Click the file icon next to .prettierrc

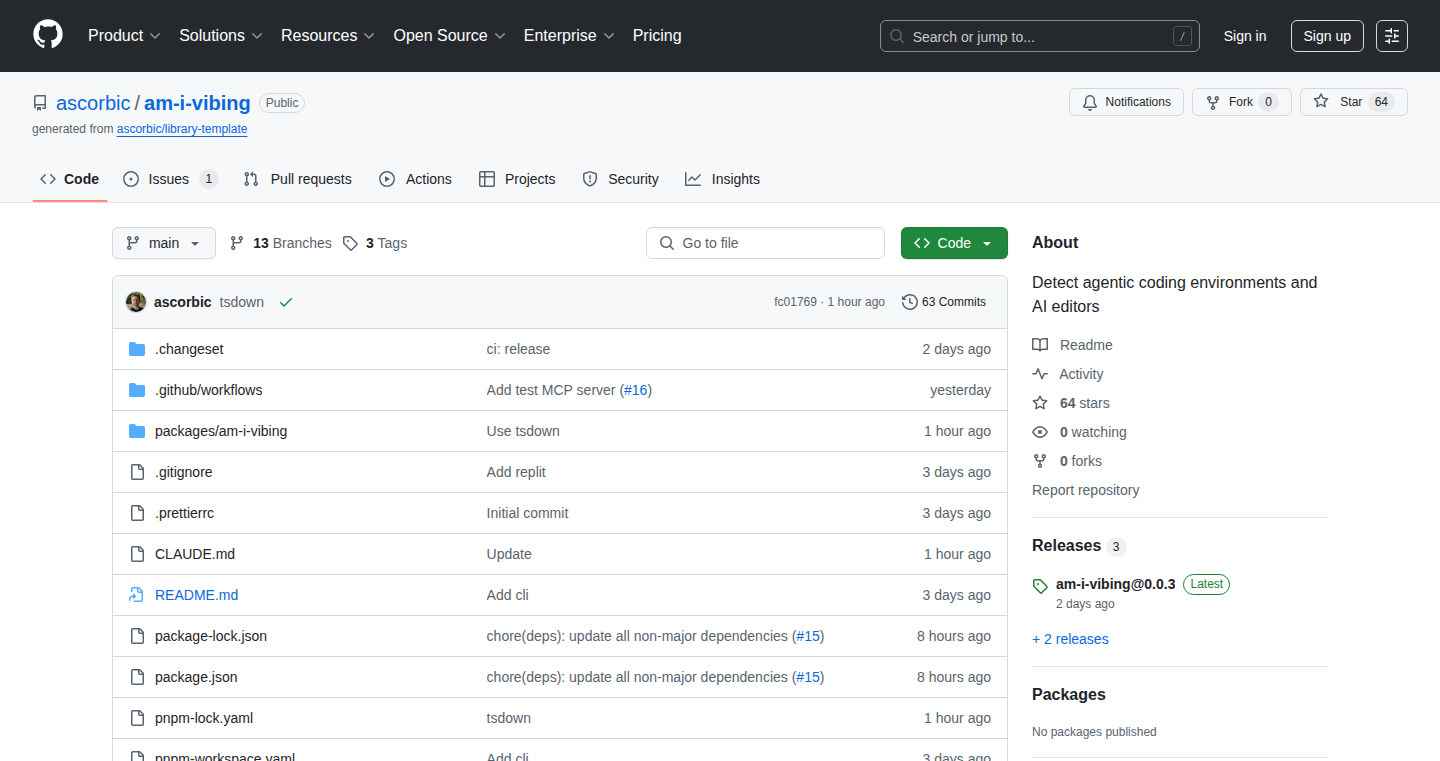pos(137,513)
